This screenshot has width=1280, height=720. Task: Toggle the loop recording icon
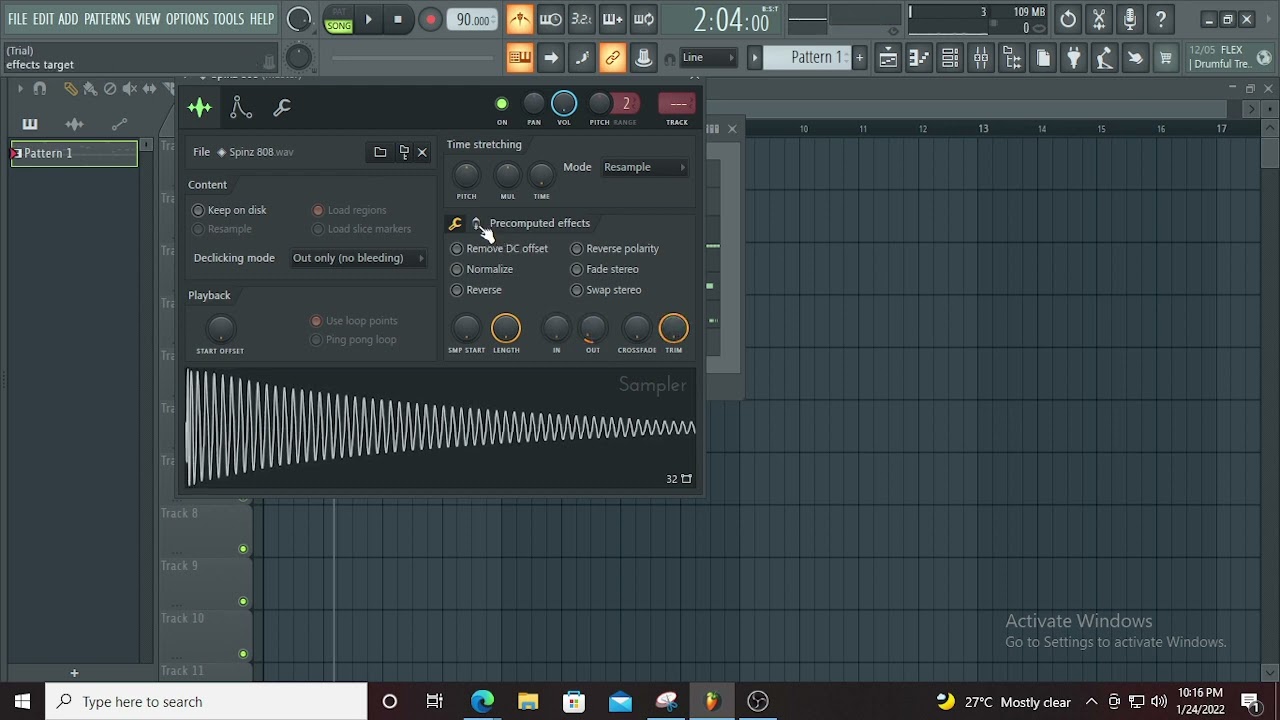point(644,19)
